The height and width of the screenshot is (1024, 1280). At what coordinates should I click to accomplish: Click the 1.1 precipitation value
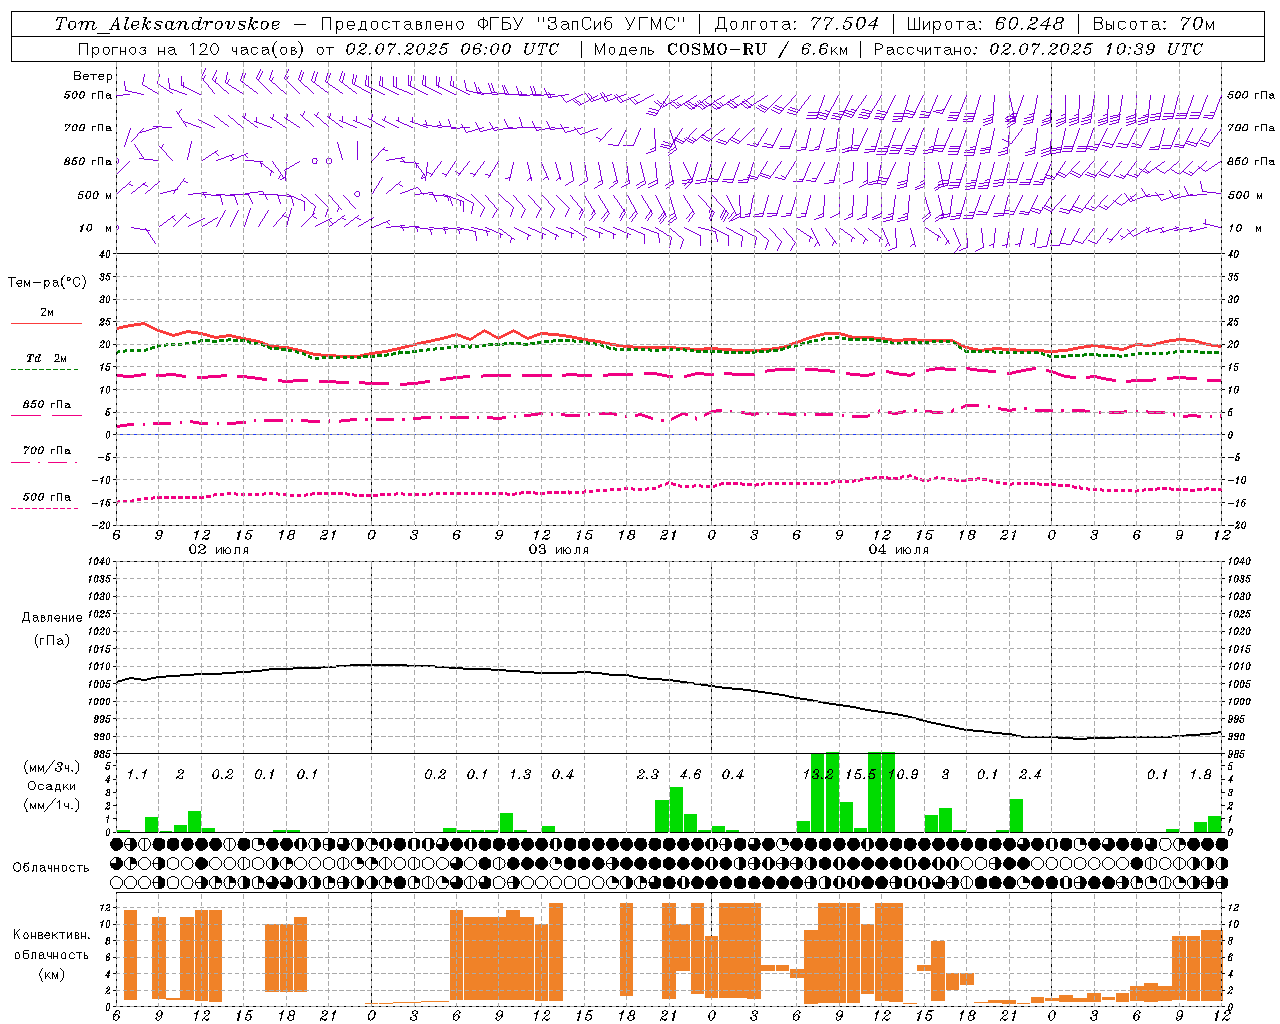[x=137, y=775]
